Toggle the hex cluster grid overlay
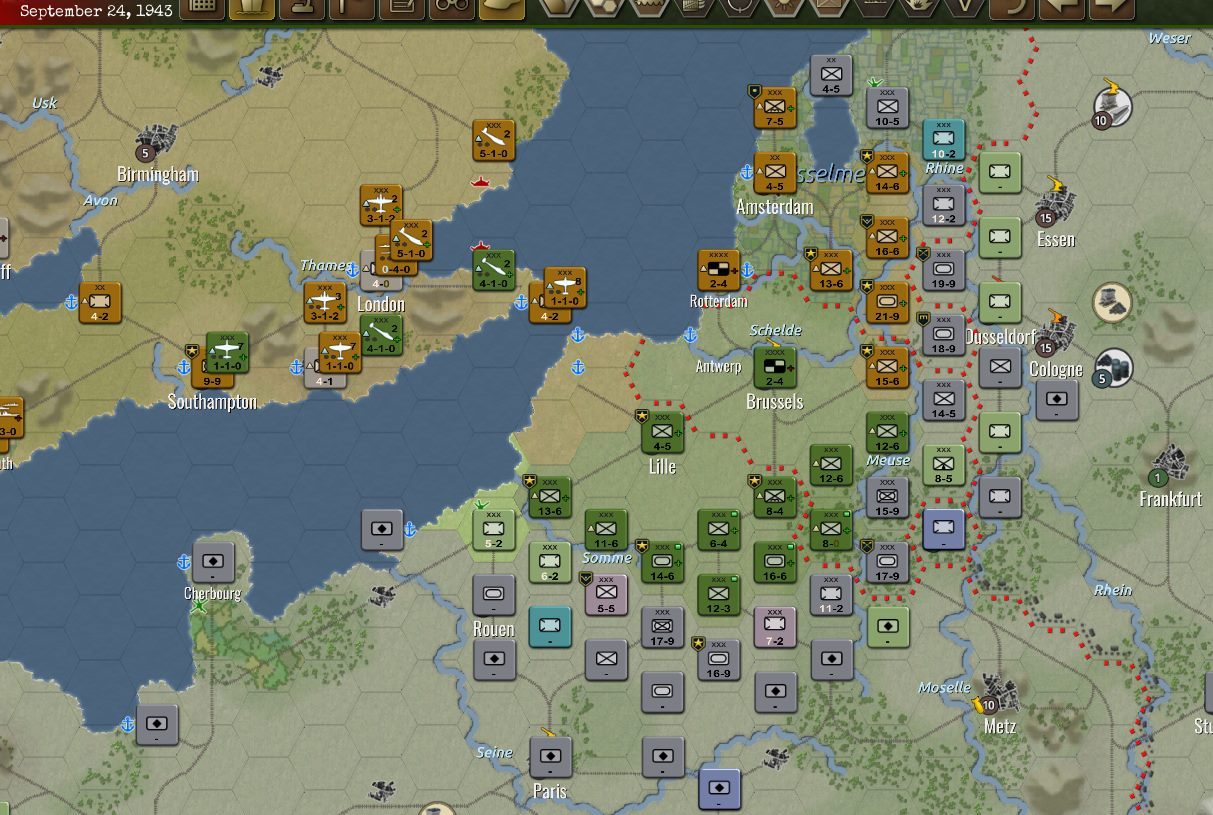This screenshot has height=815, width=1213. click(605, 6)
